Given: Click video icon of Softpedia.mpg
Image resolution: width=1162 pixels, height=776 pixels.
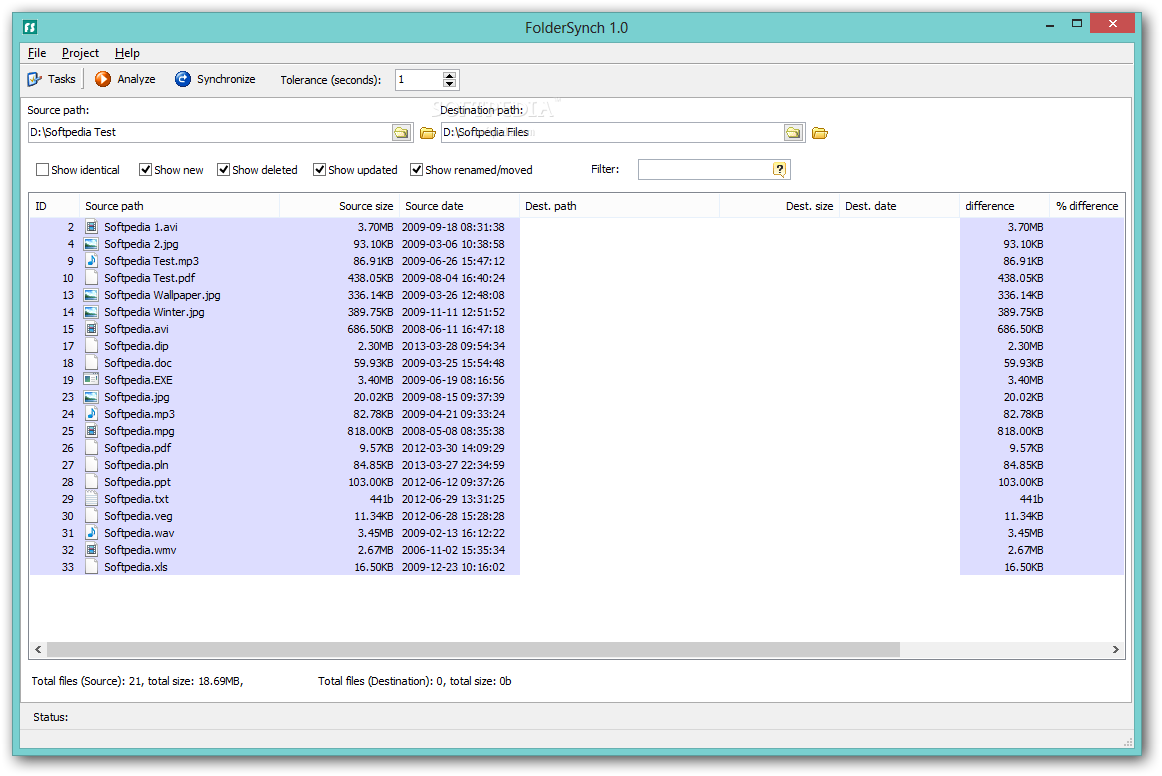Looking at the screenshot, I should click(91, 431).
